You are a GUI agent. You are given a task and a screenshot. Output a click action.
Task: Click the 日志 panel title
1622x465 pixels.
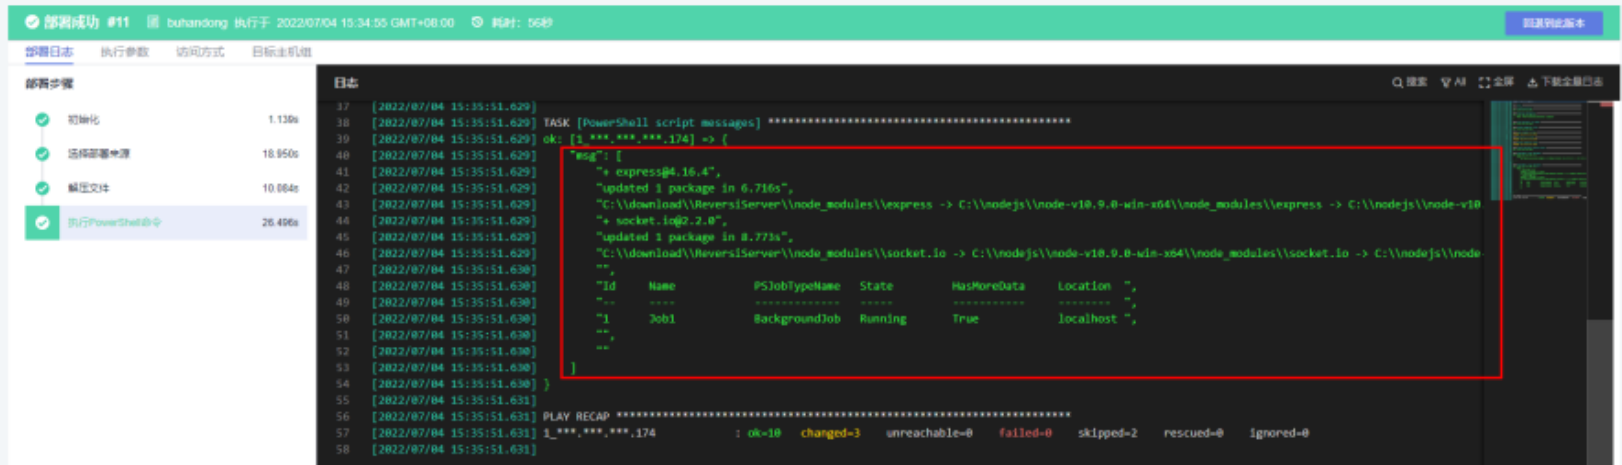(346, 83)
